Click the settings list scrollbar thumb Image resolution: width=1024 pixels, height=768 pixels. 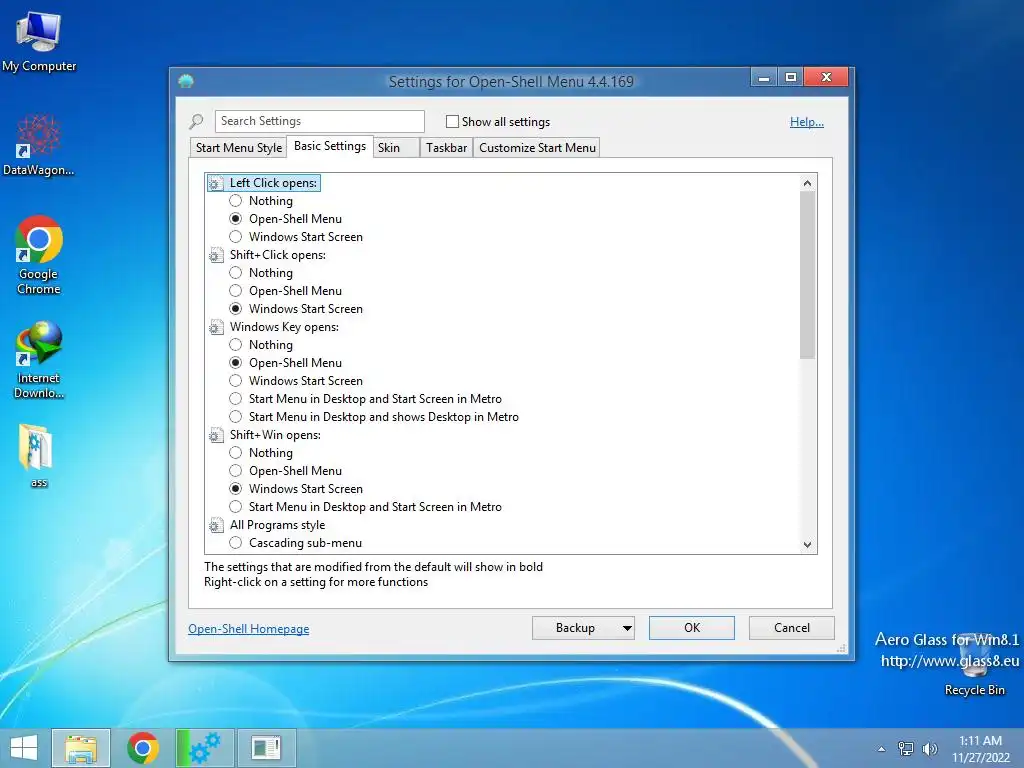[807, 275]
